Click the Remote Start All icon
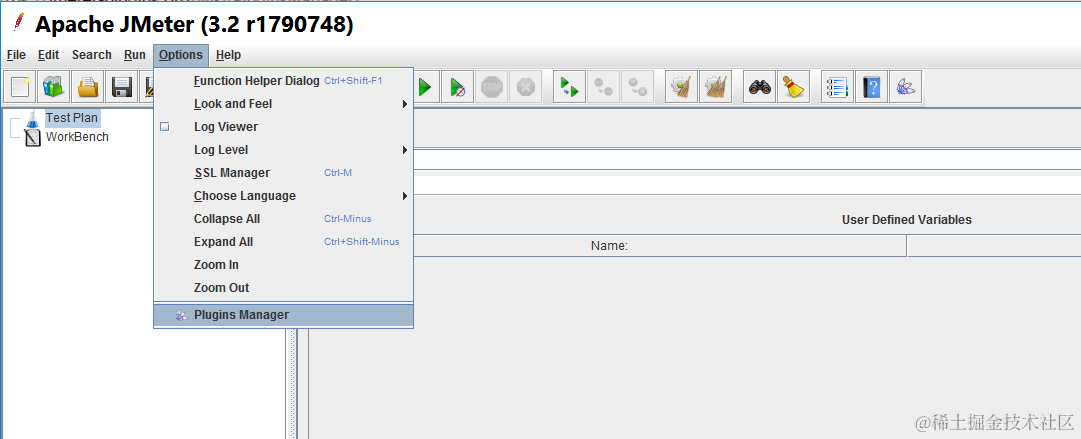 [569, 87]
